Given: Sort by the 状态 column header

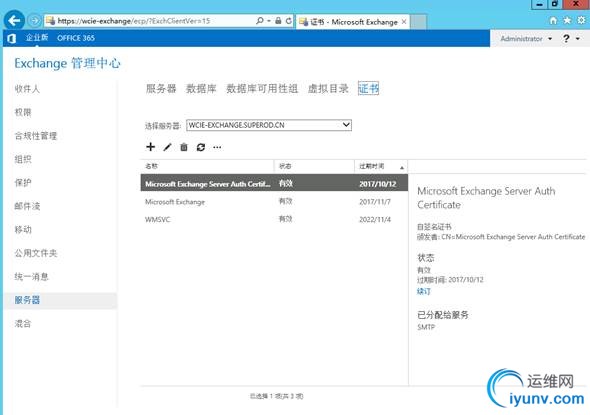Looking at the screenshot, I should point(314,166).
